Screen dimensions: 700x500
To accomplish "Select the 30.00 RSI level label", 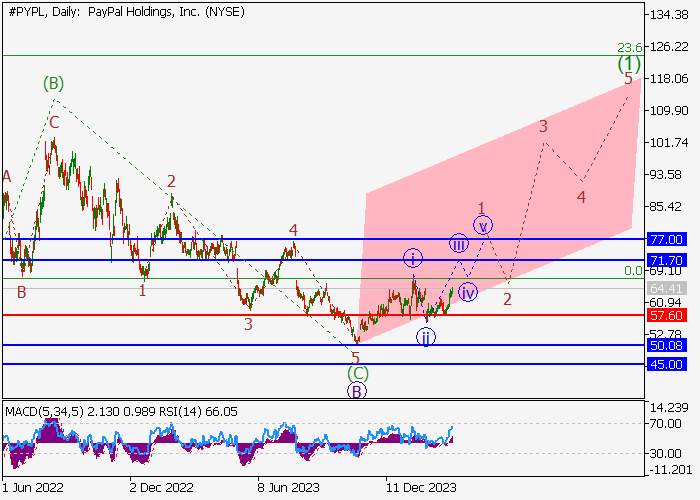I will click(665, 454).
